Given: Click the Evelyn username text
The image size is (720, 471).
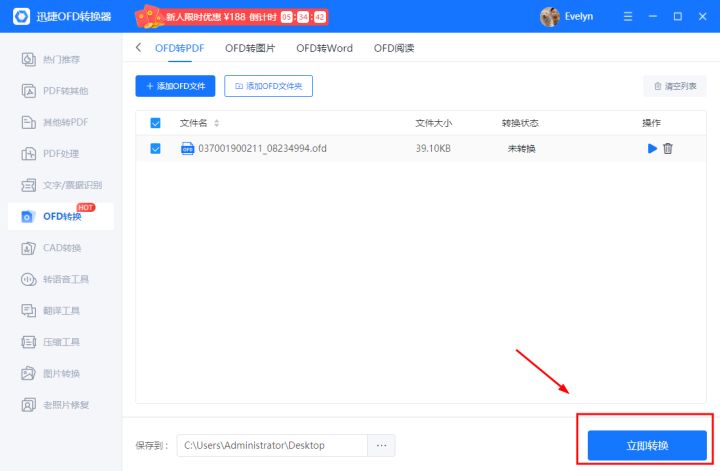Looking at the screenshot, I should pyautogui.click(x=579, y=17).
